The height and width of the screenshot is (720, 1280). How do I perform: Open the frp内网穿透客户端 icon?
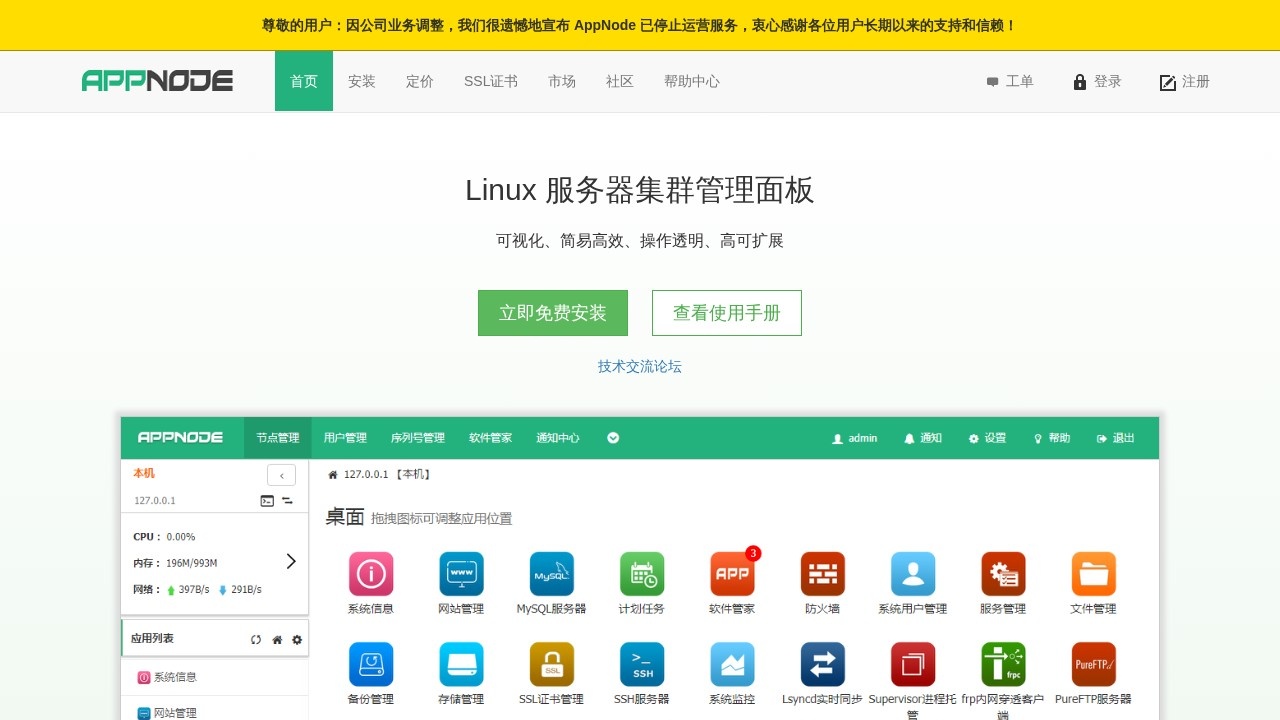pos(1003,664)
